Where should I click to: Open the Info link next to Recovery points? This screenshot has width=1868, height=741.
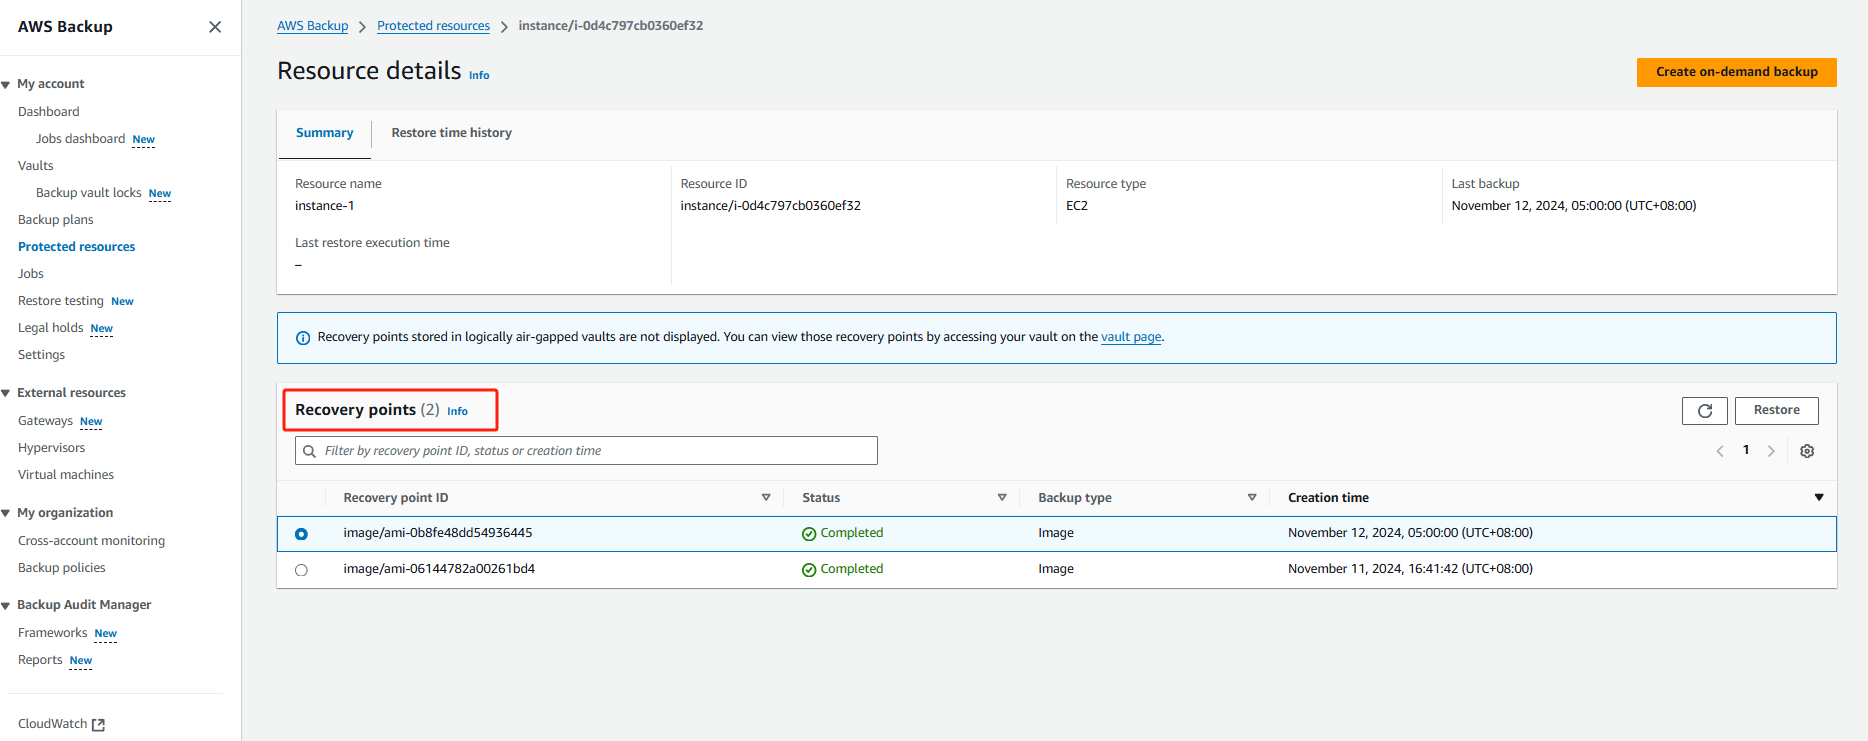[457, 411]
